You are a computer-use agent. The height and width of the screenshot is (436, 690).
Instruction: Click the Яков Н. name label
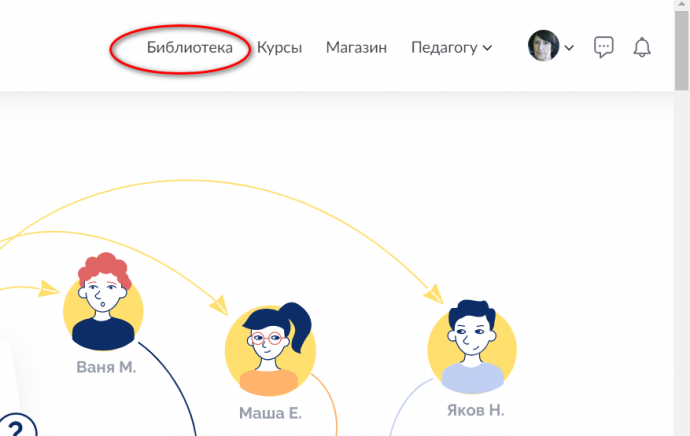475,410
